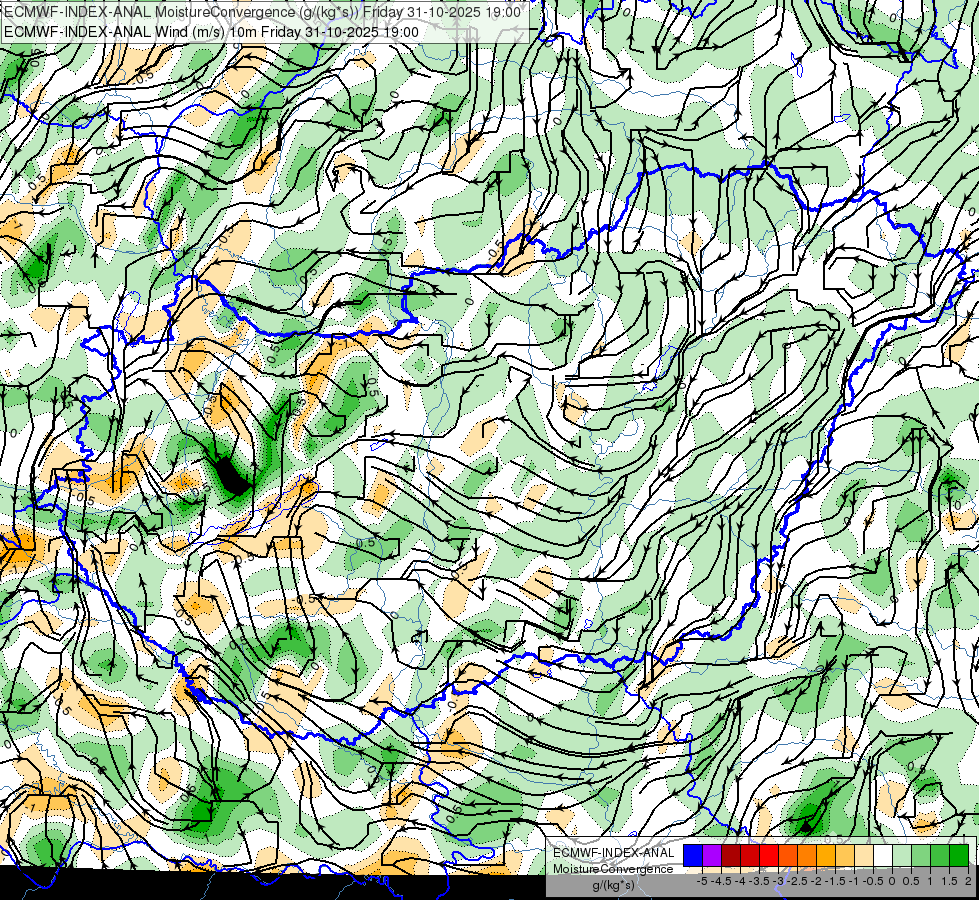Click the '-2' legend scale value
Viewport: 979px width, 900px height.
[x=817, y=881]
